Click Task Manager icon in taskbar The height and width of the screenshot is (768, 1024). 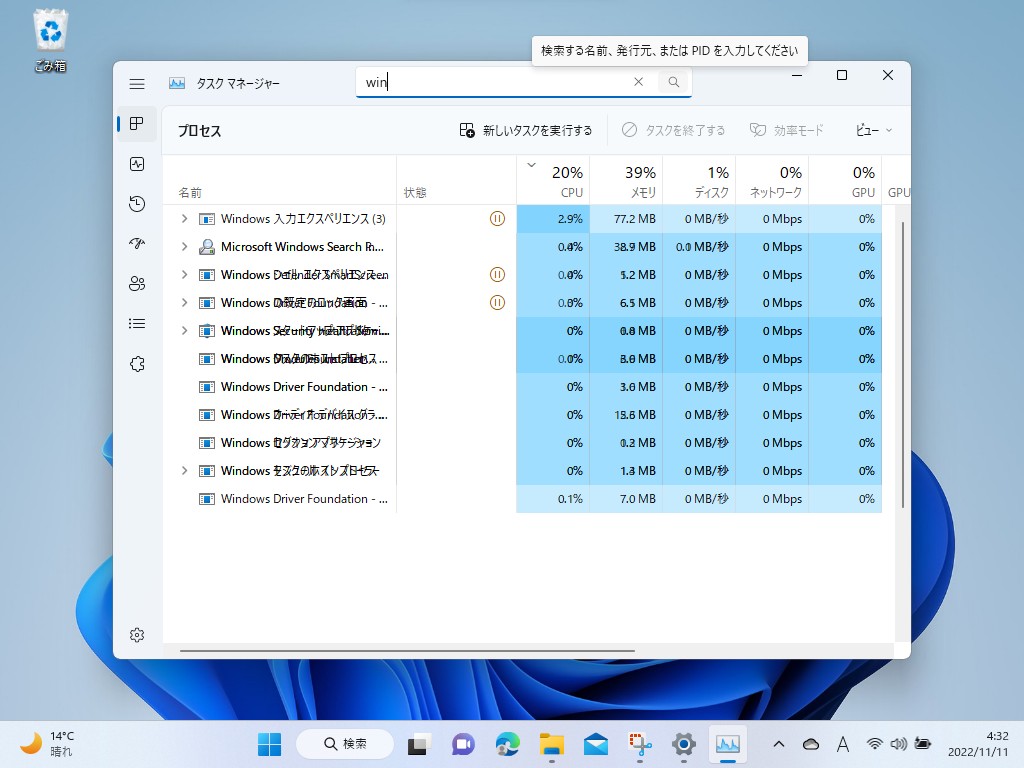[x=728, y=744]
